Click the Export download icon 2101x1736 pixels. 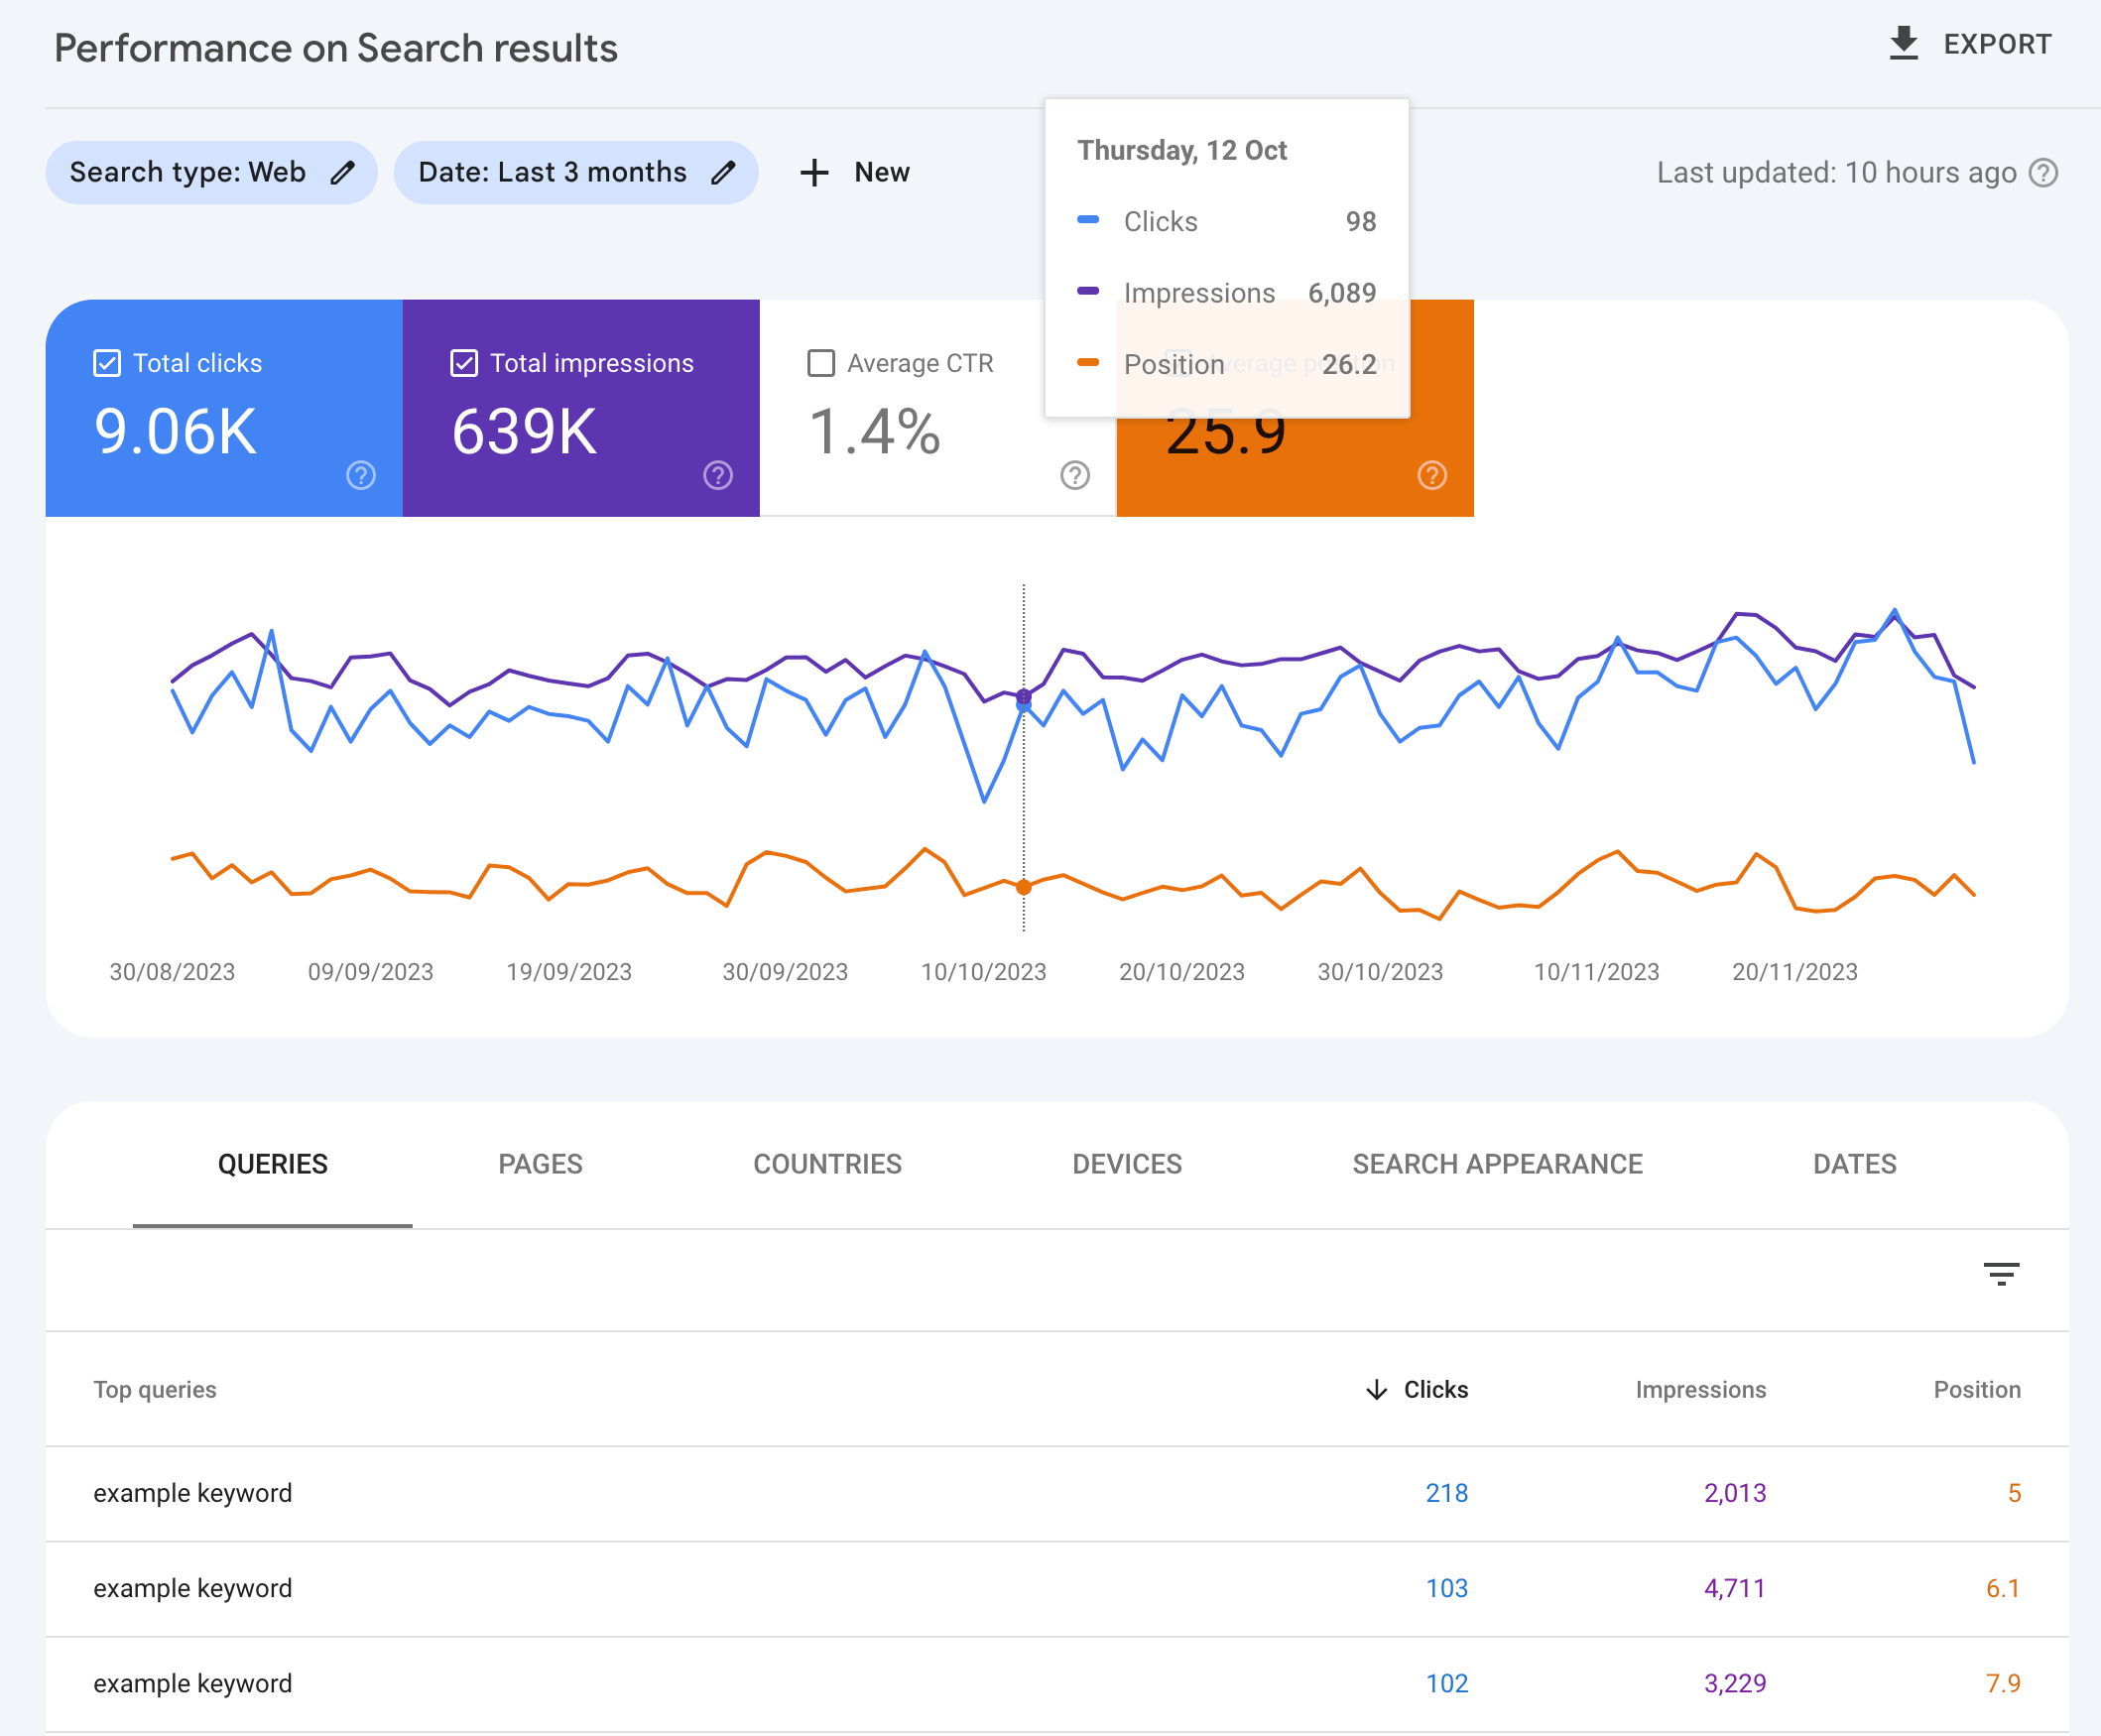click(x=1904, y=43)
